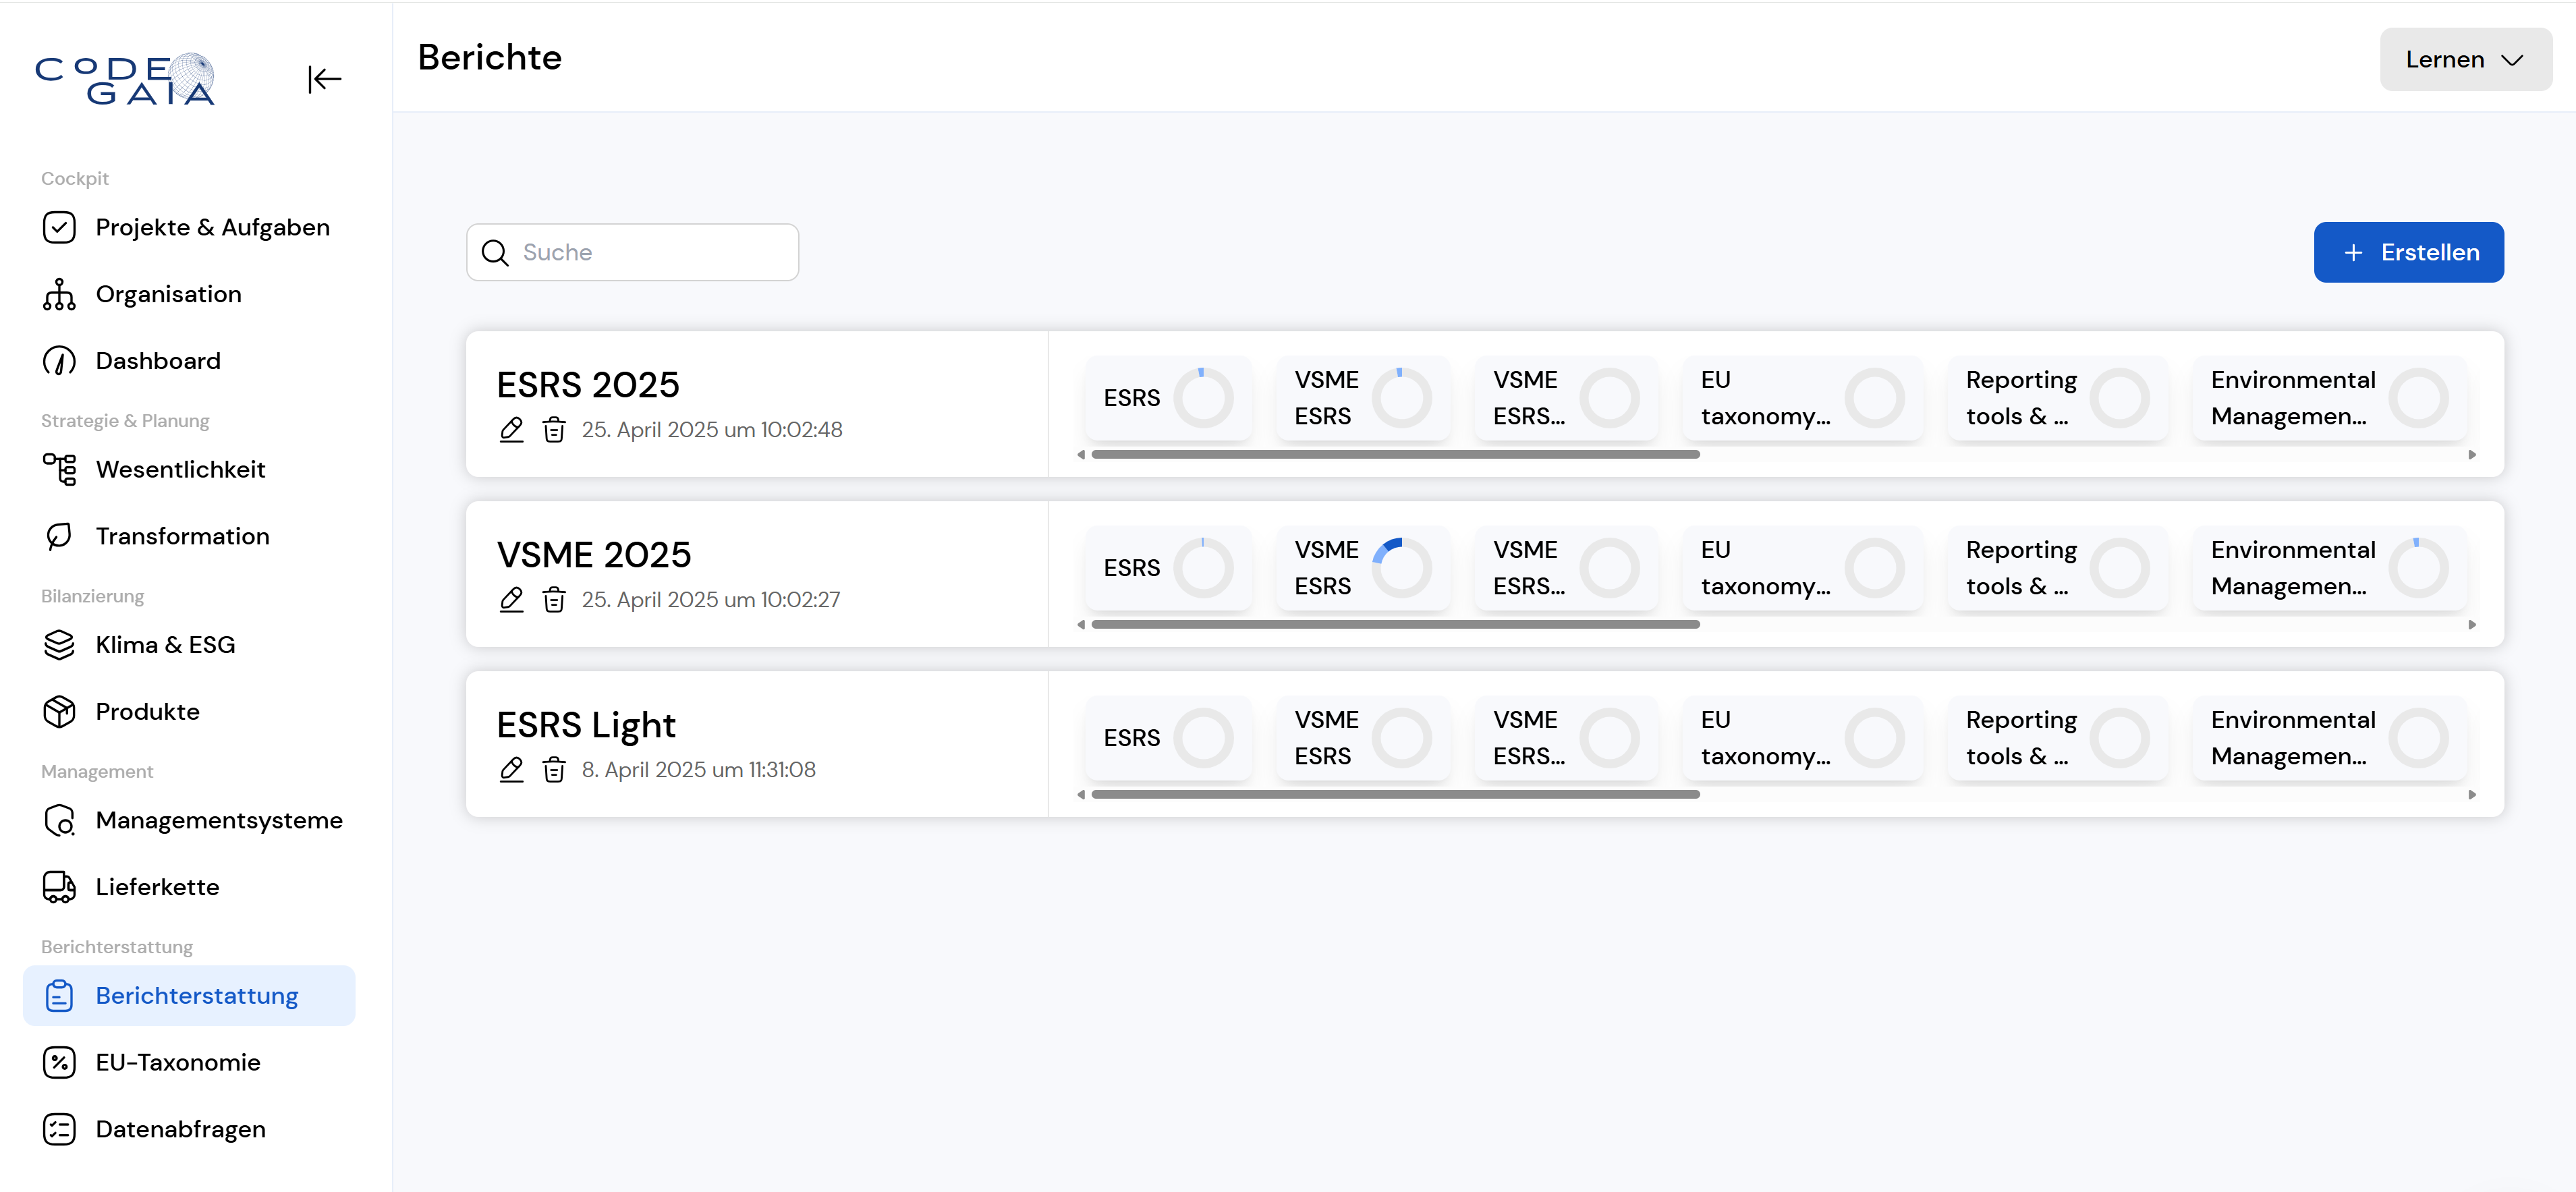Open the Lernen dropdown

[x=2464, y=60]
